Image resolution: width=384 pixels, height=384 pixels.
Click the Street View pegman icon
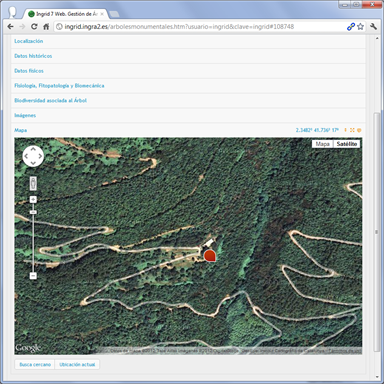[33, 183]
